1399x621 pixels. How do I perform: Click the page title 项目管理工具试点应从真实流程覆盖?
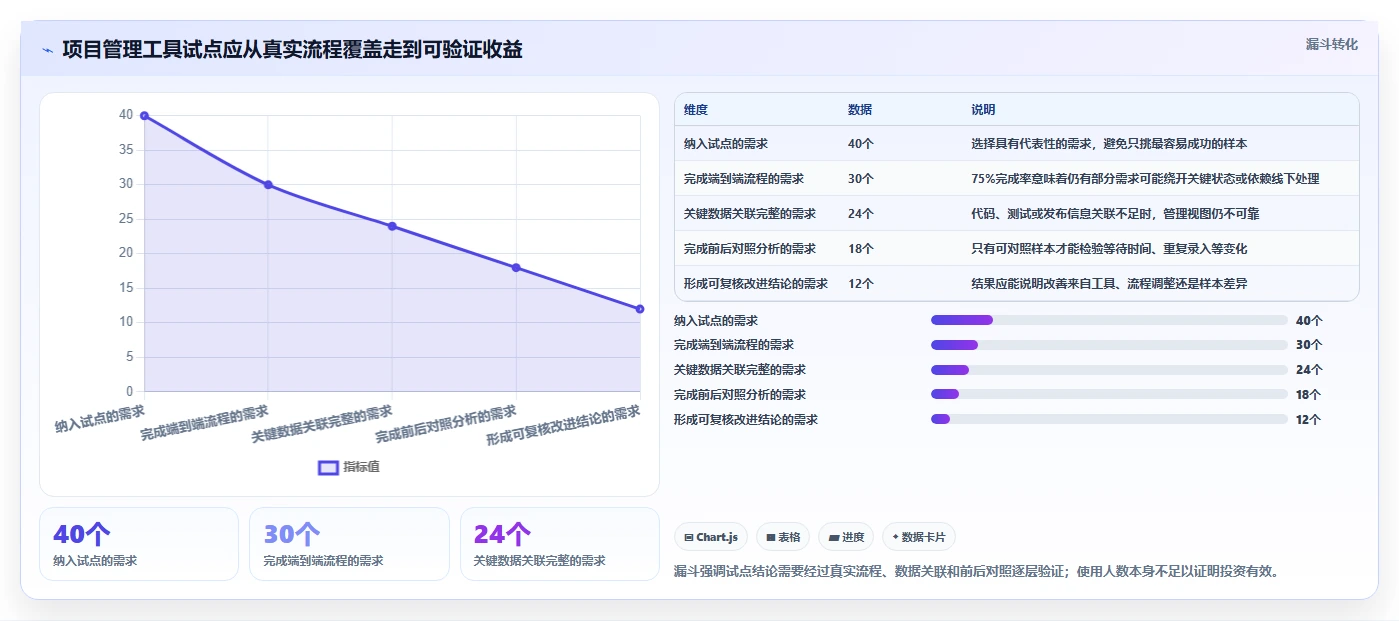tap(292, 50)
